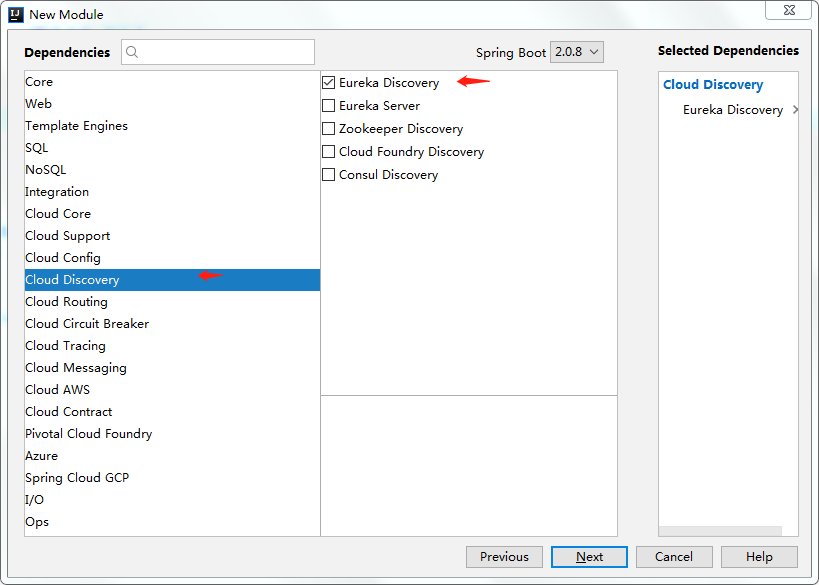Image resolution: width=819 pixels, height=585 pixels.
Task: Open the Spring Boot version dropdown
Action: (577, 52)
